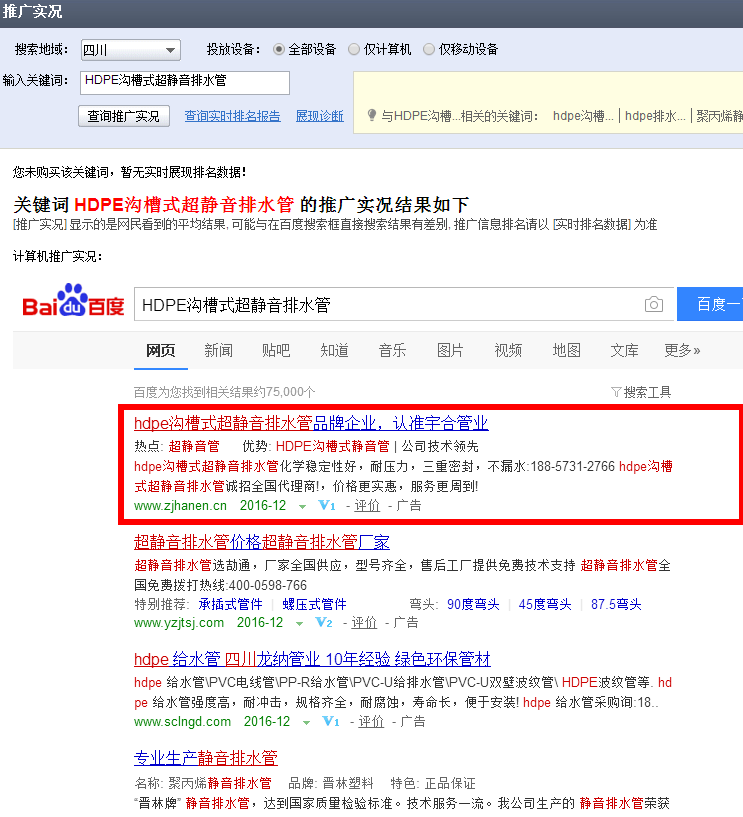743x817 pixels.
Task: Switch to 文库 tab
Action: [624, 350]
